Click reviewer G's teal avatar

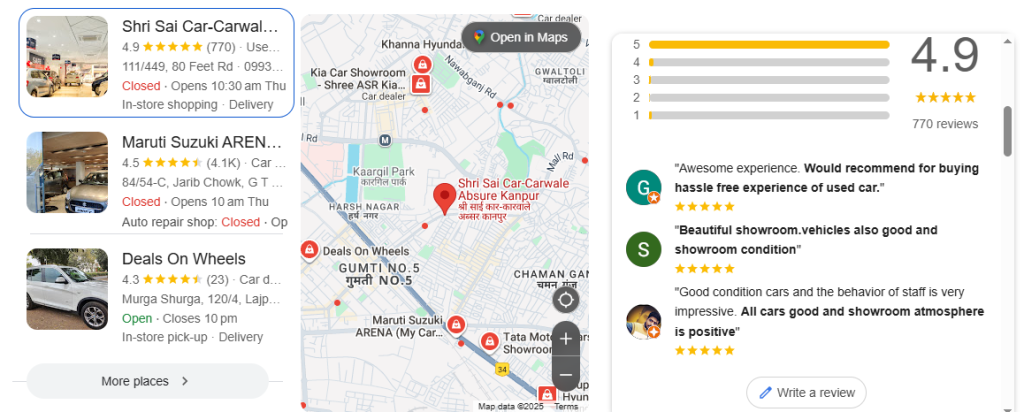pyautogui.click(x=643, y=187)
